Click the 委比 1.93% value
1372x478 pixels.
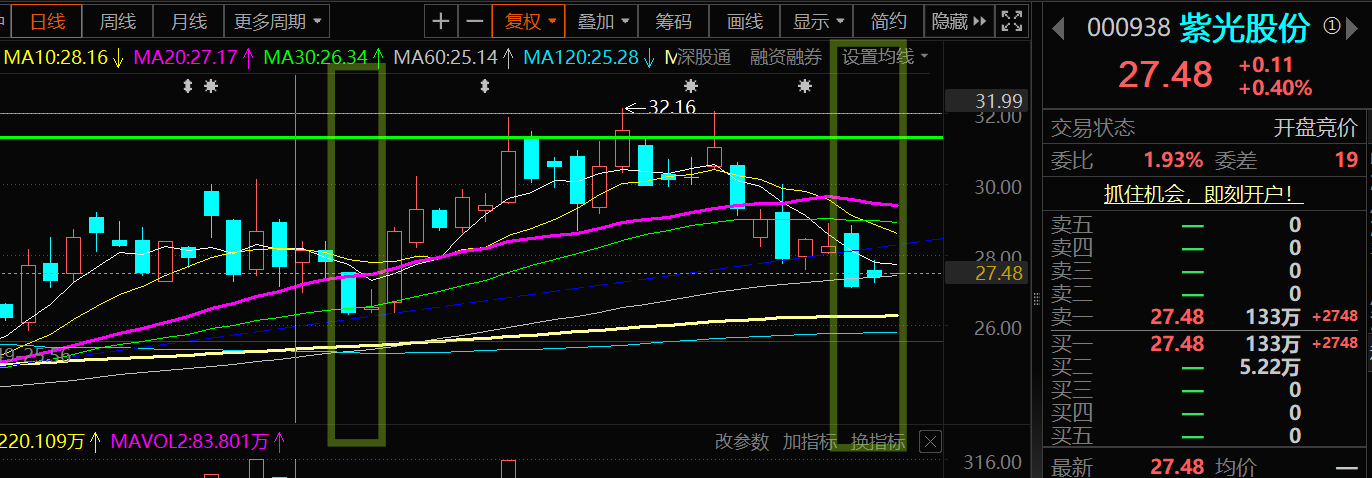click(x=1173, y=160)
